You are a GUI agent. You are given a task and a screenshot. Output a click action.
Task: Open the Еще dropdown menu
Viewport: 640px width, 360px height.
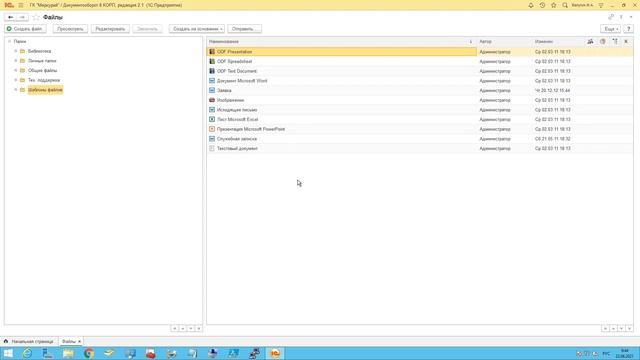[x=610, y=29]
